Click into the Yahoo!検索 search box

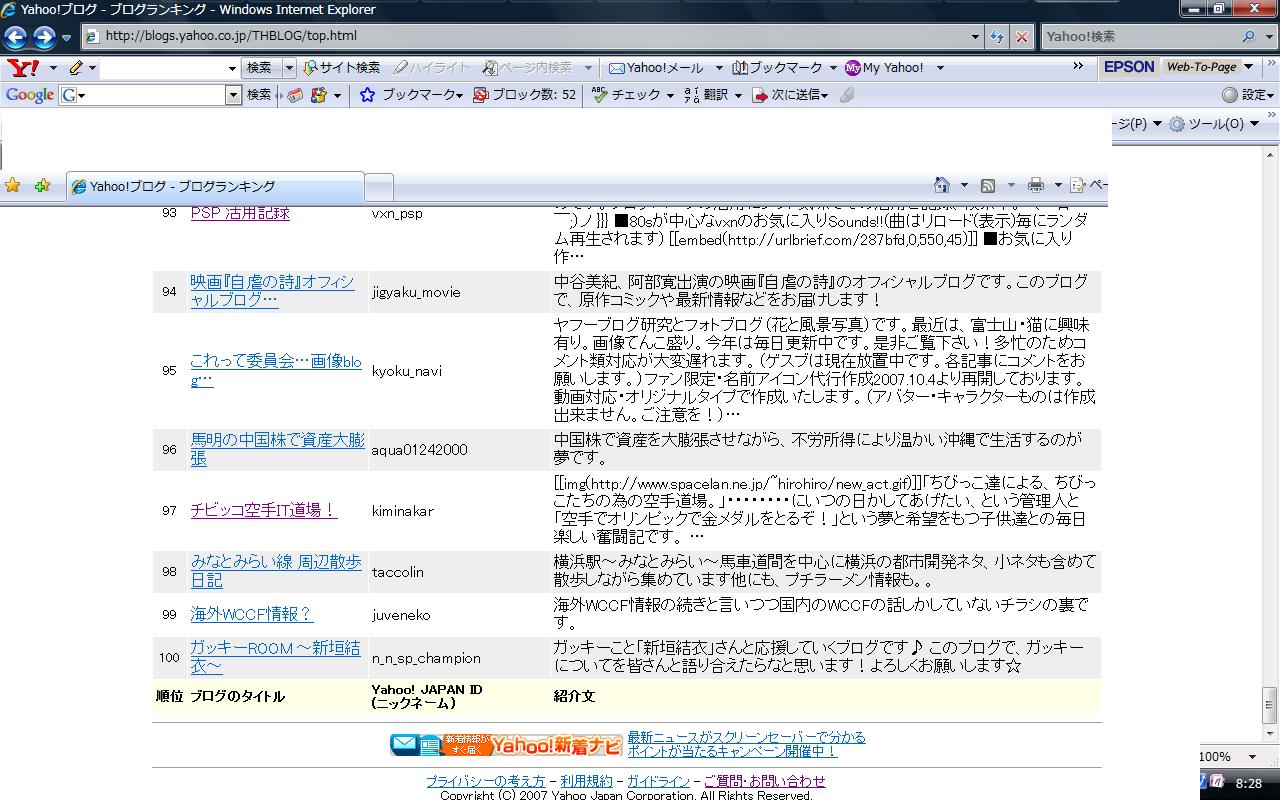(1140, 36)
